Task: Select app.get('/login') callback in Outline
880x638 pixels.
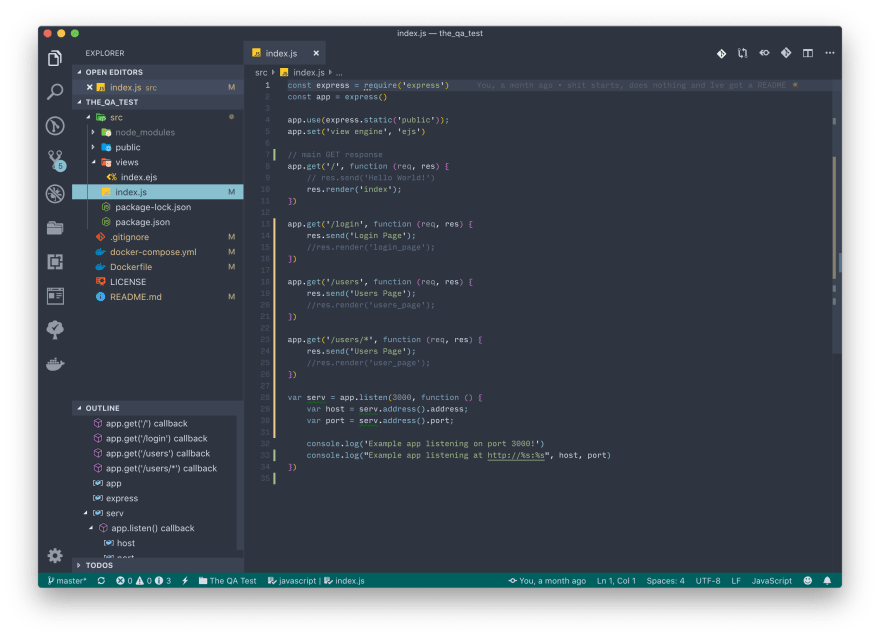Action: (x=155, y=438)
